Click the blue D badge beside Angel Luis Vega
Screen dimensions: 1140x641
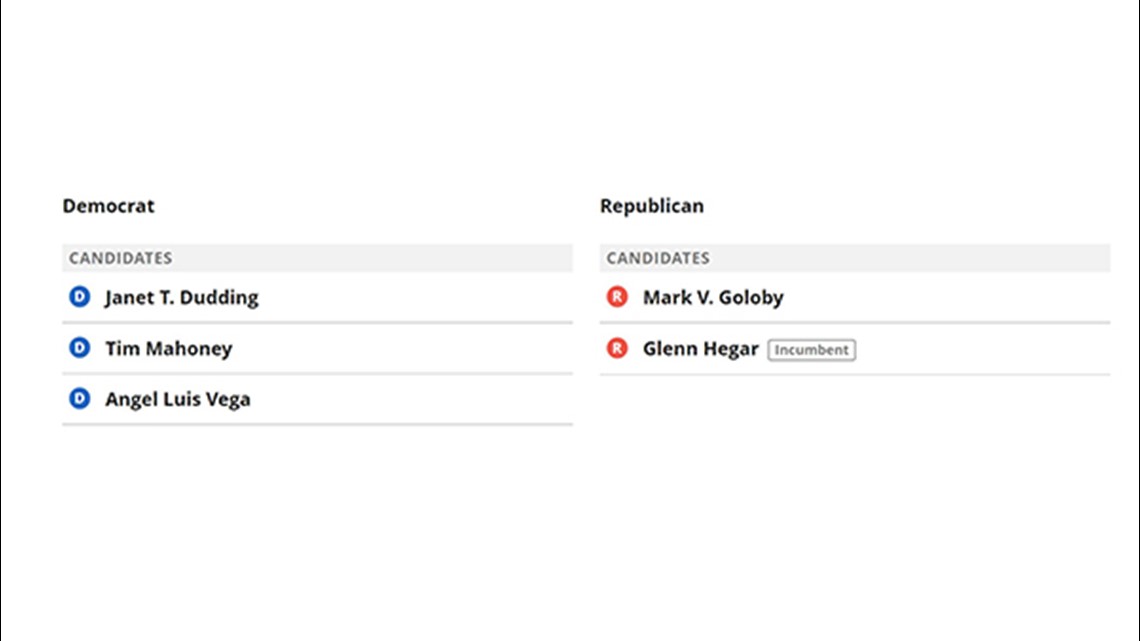79,398
